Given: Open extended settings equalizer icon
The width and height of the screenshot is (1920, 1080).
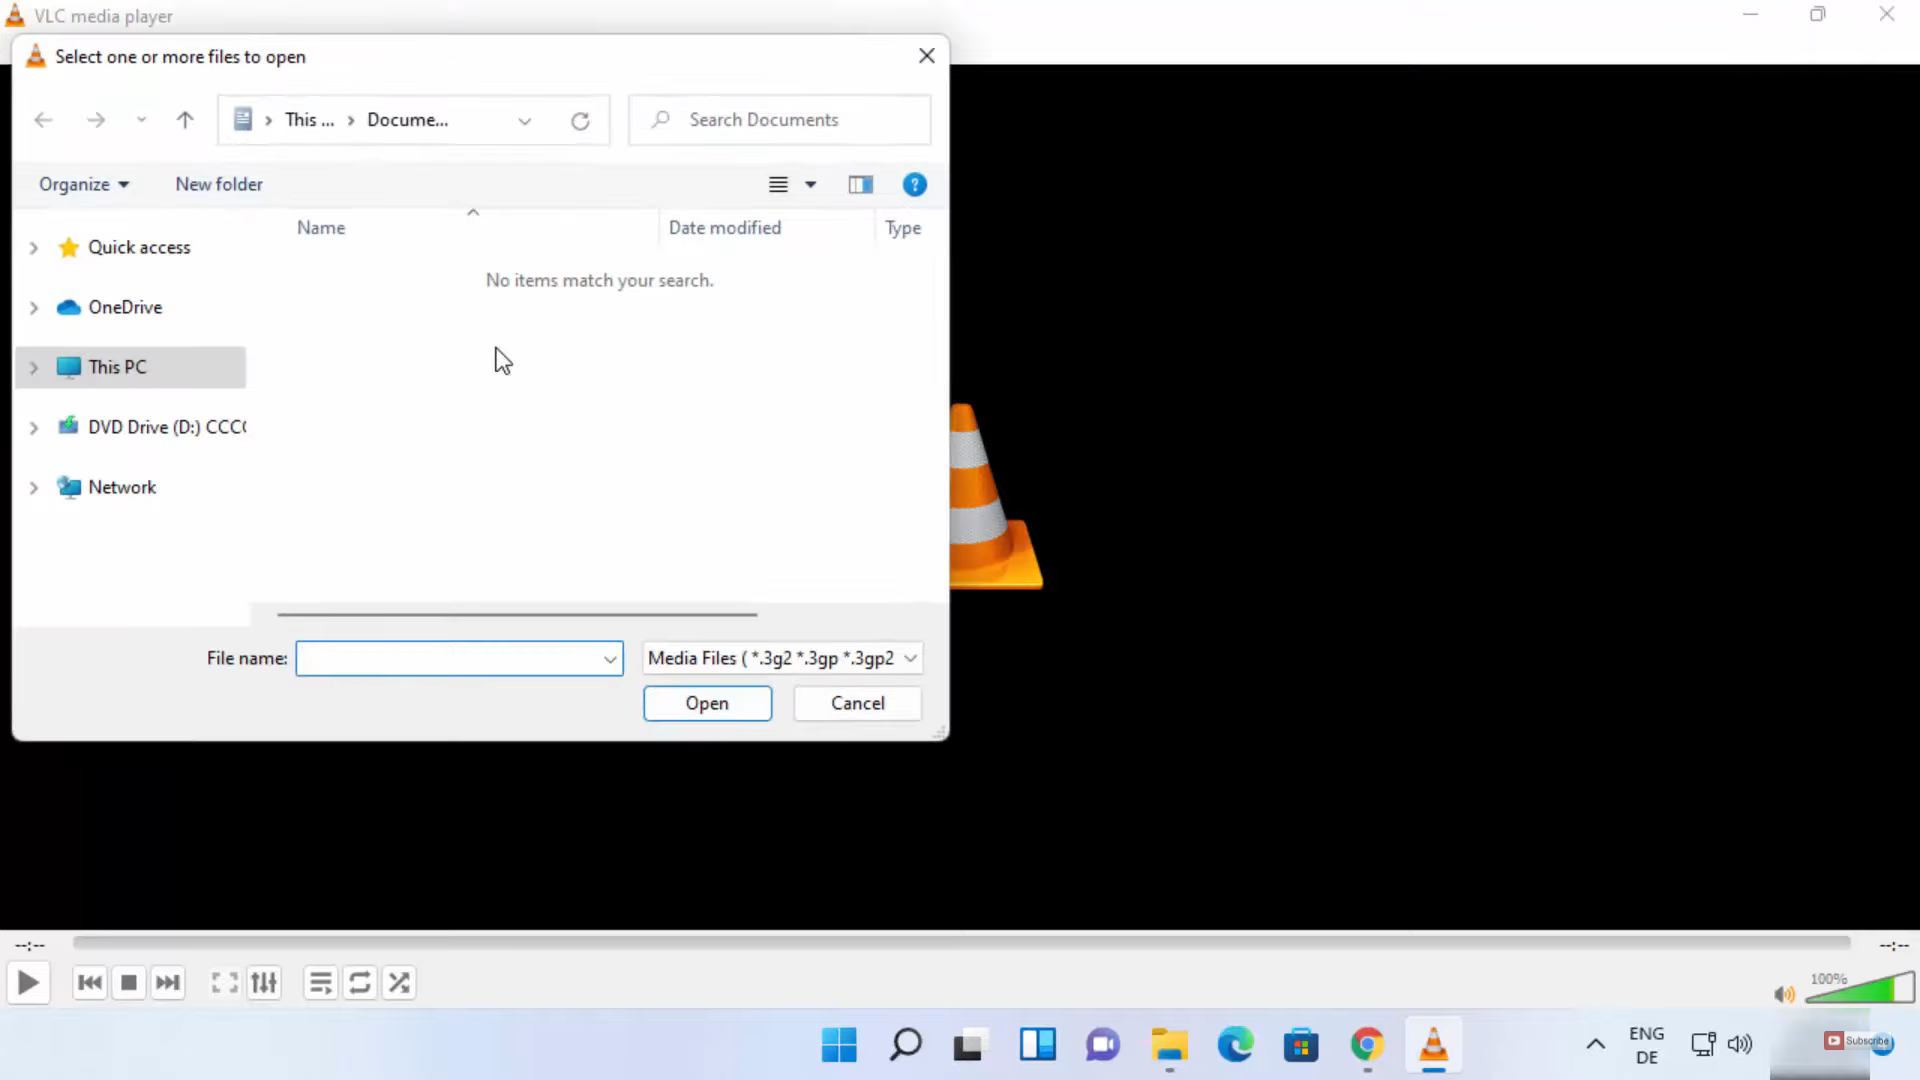Looking at the screenshot, I should (x=264, y=983).
